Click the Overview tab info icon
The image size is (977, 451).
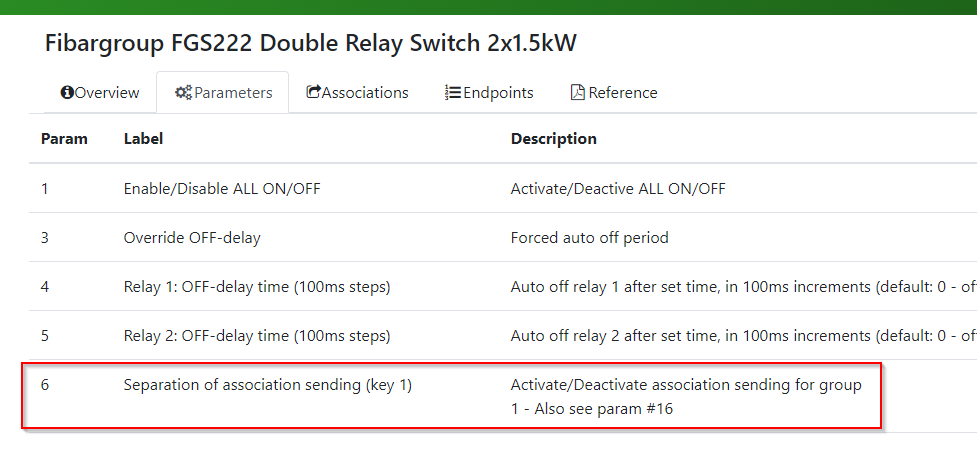(x=67, y=93)
